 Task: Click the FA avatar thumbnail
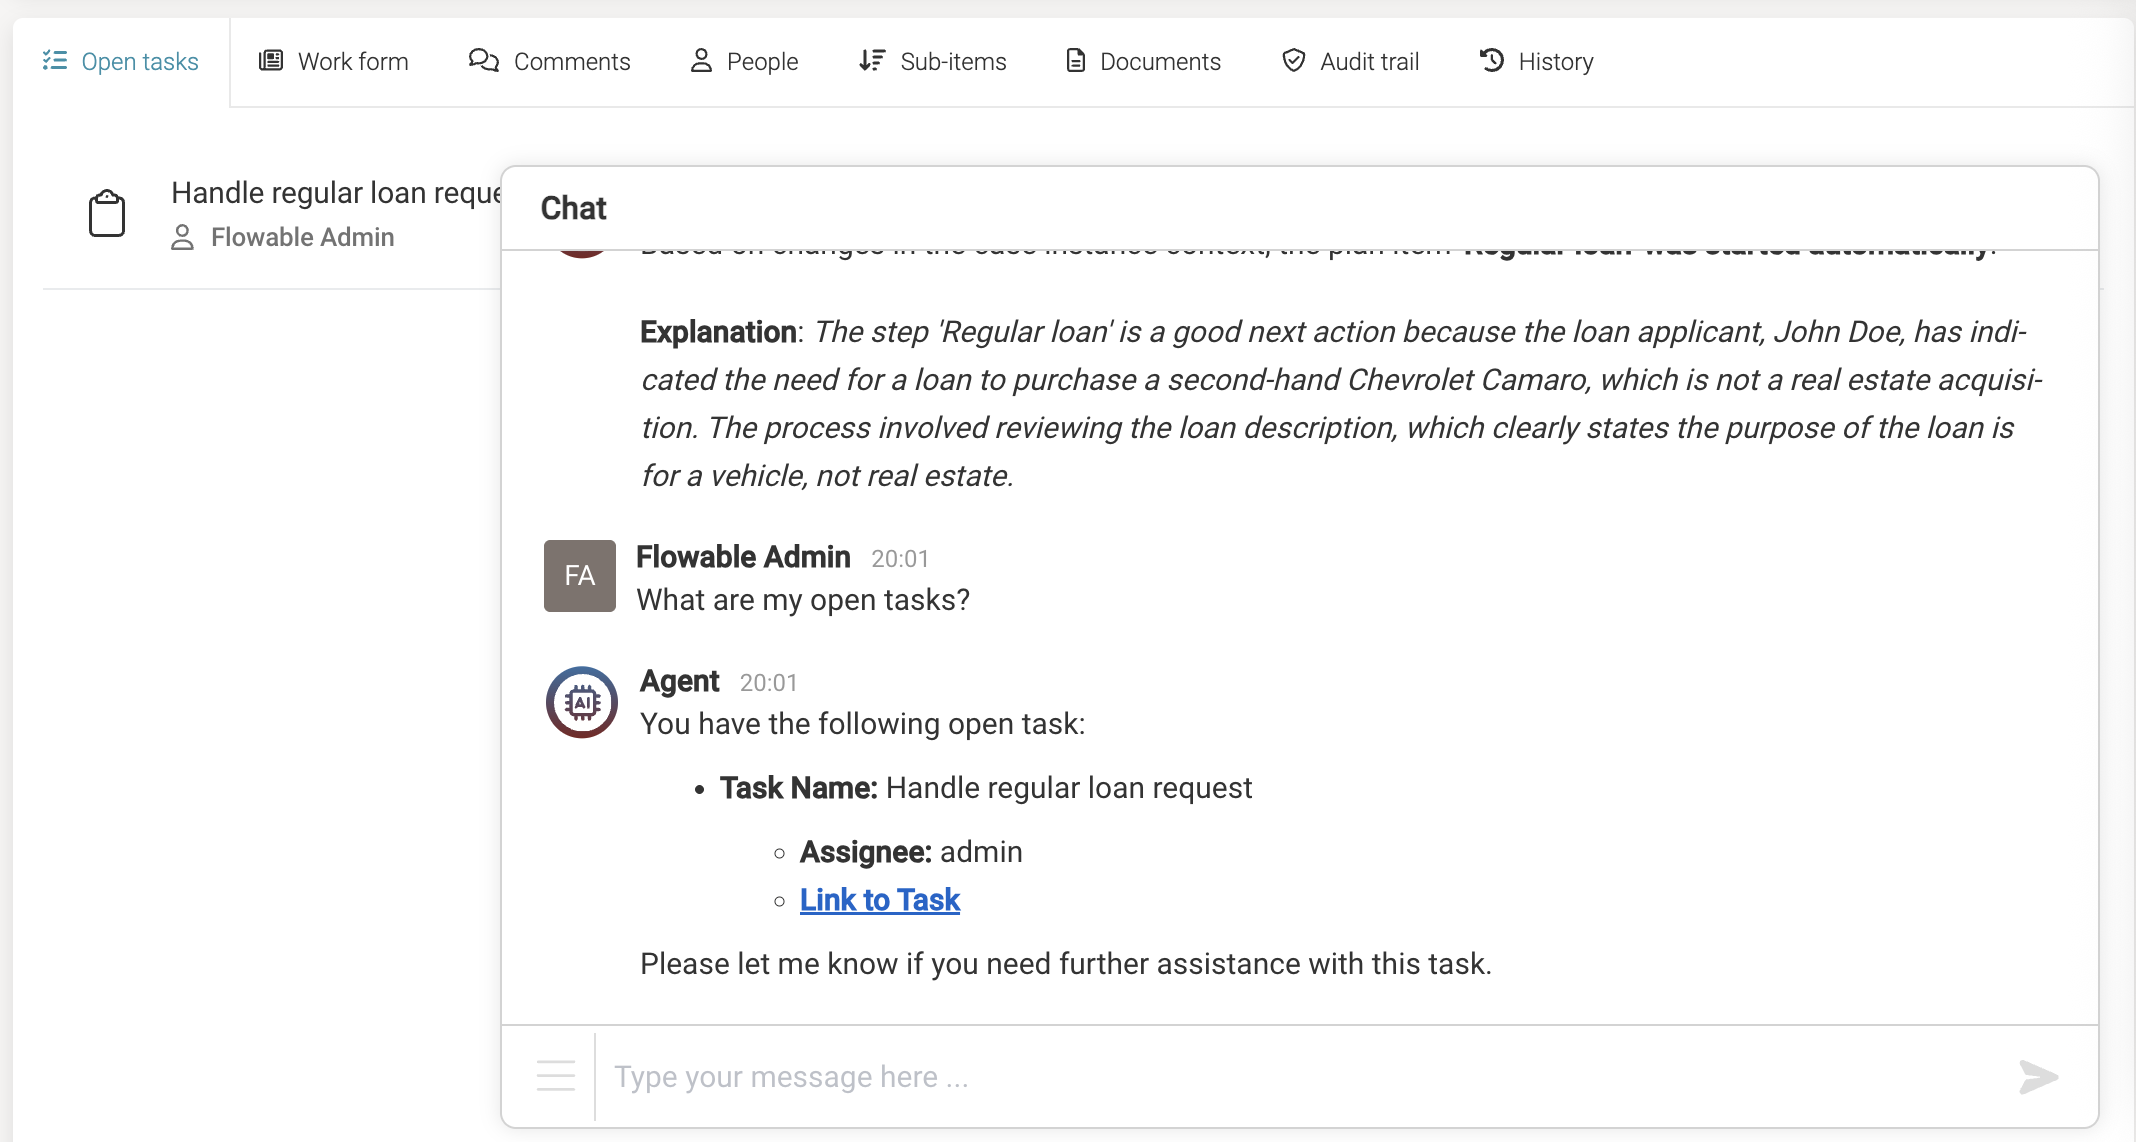tap(579, 575)
